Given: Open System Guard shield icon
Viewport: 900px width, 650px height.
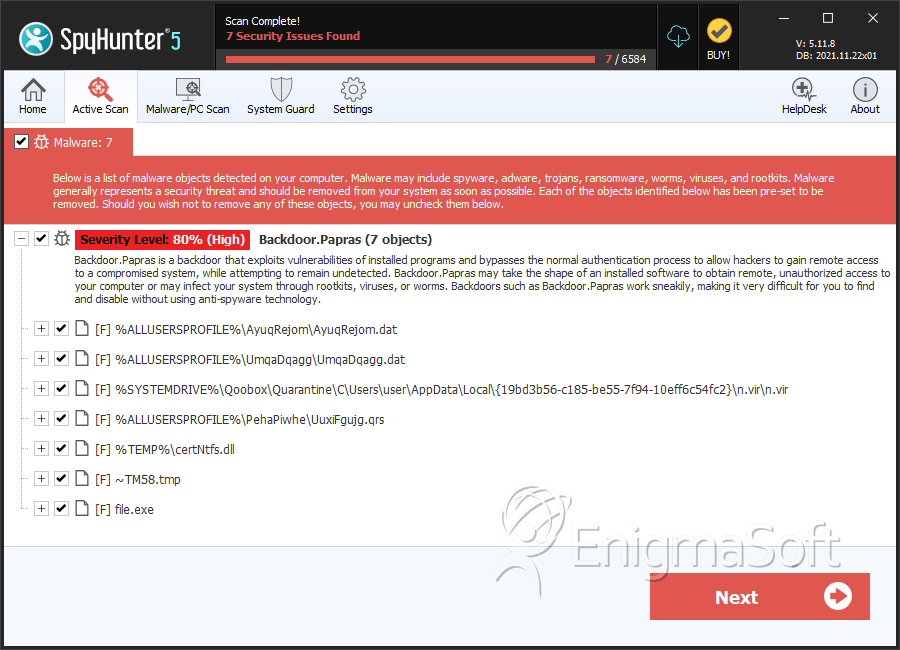Looking at the screenshot, I should pyautogui.click(x=281, y=90).
